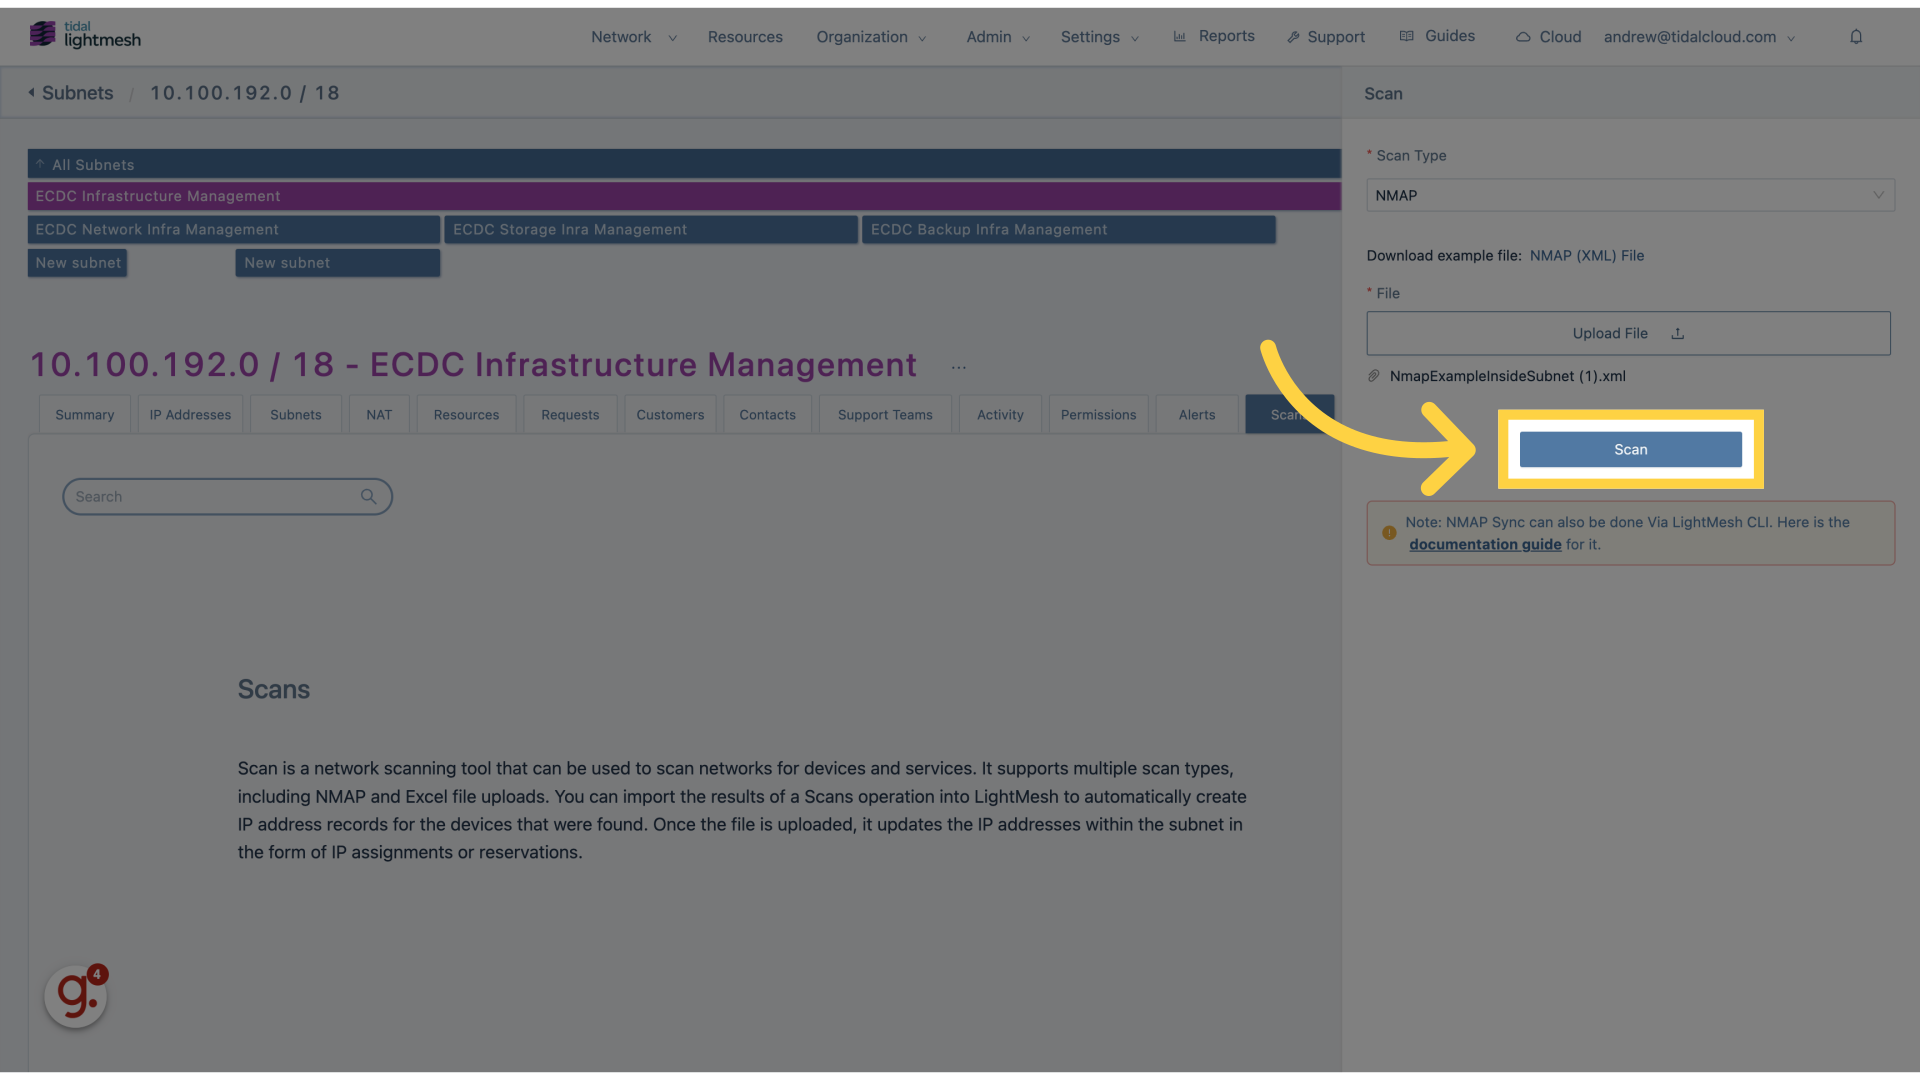Download the NMAP (XML) File example
This screenshot has width=1920, height=1080.
[1587, 256]
